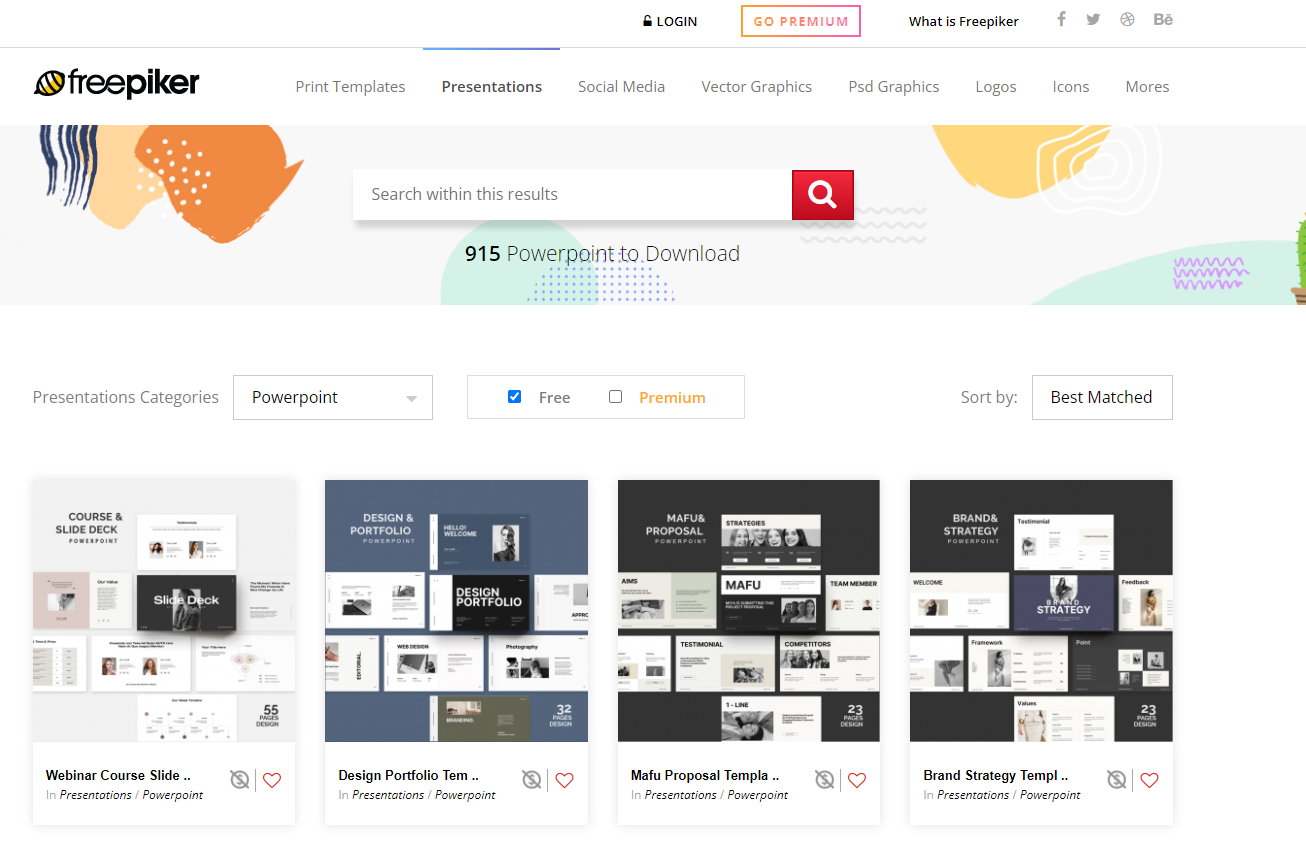The width and height of the screenshot is (1306, 842).
Task: Focus the Search within this results field
Action: tap(572, 194)
